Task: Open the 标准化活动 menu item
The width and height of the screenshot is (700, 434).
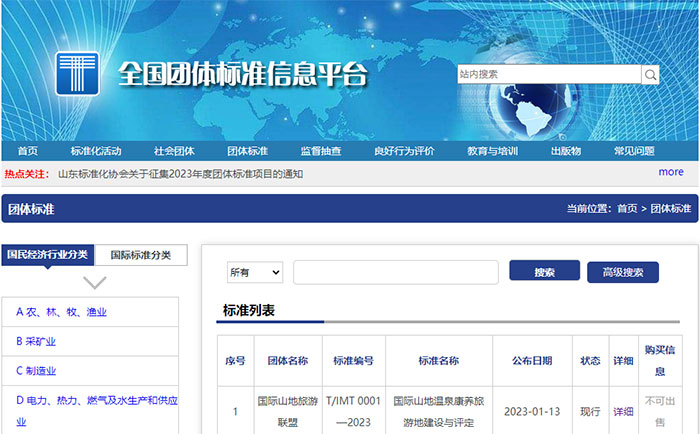Action: 96,151
